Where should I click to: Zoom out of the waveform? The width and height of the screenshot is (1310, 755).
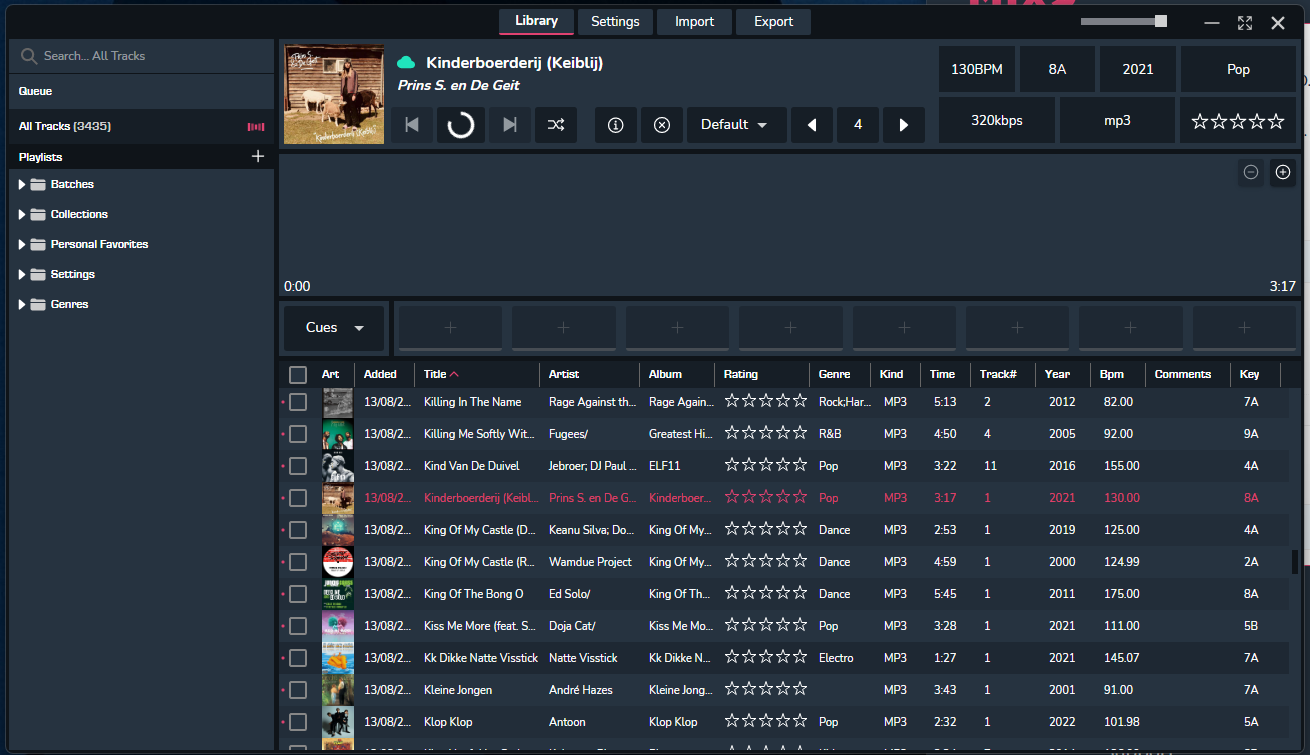coord(1251,172)
